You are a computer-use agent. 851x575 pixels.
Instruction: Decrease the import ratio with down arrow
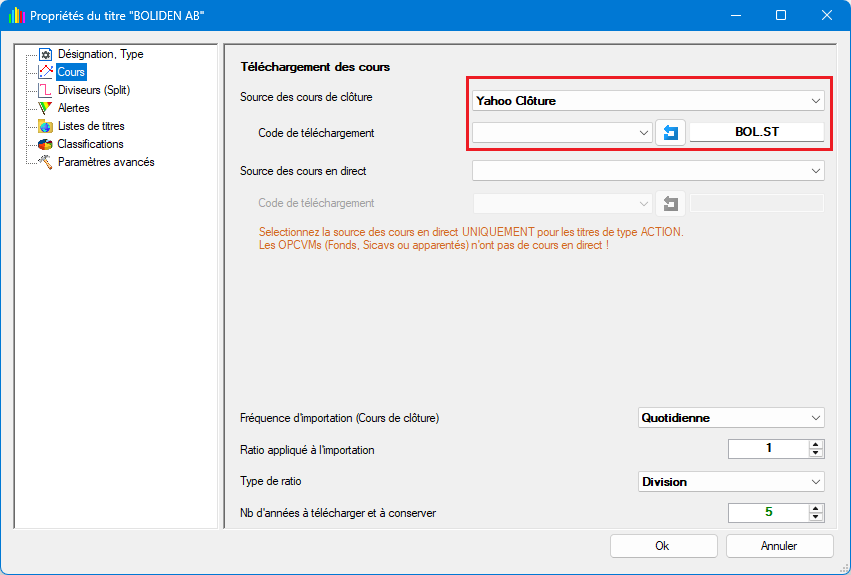click(x=816, y=453)
